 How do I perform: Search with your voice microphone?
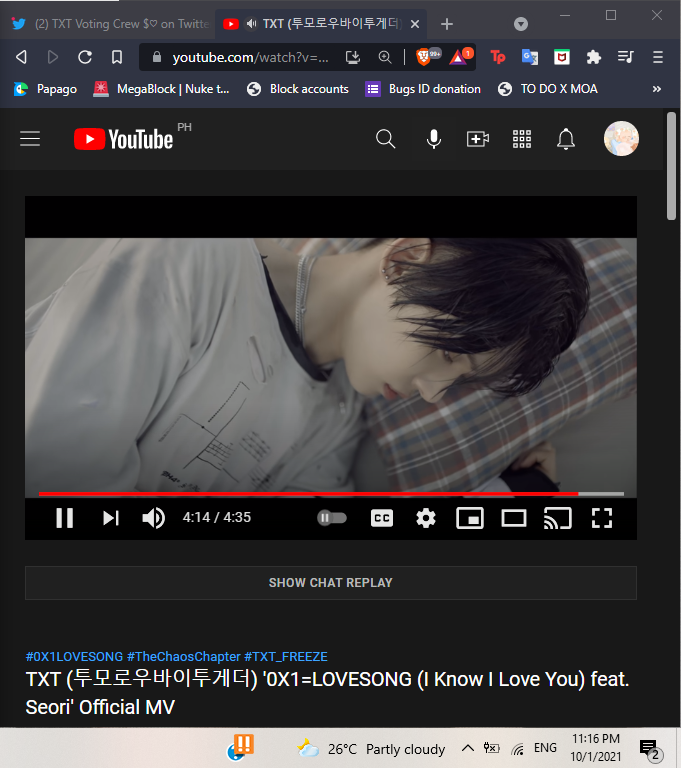434,139
